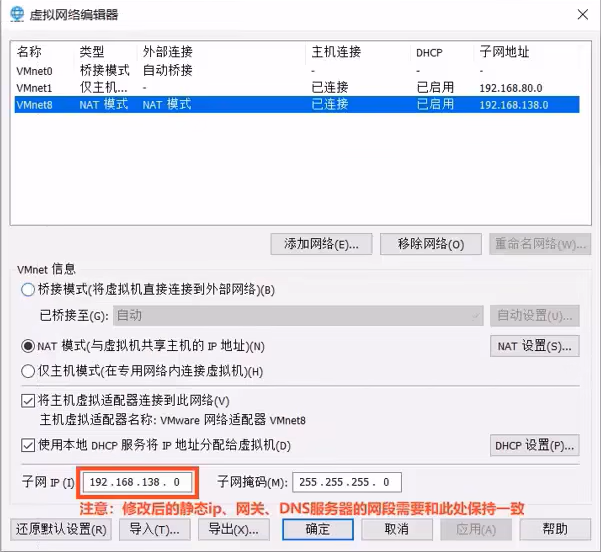The image size is (601, 552).
Task: Click the 添加网络 button
Action: (x=321, y=244)
